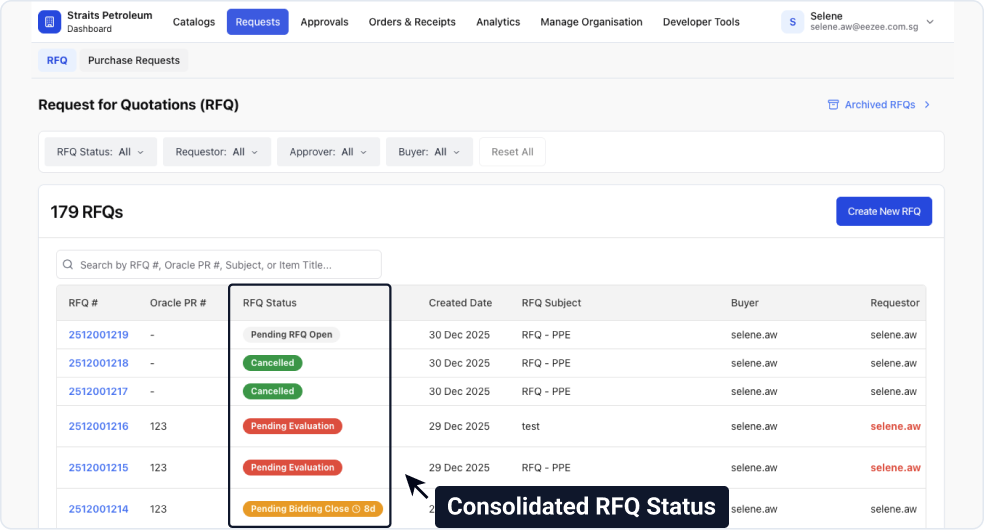This screenshot has width=984, height=530.
Task: Click the selene.aw@eezee.com.sg email text
Action: pos(864,28)
